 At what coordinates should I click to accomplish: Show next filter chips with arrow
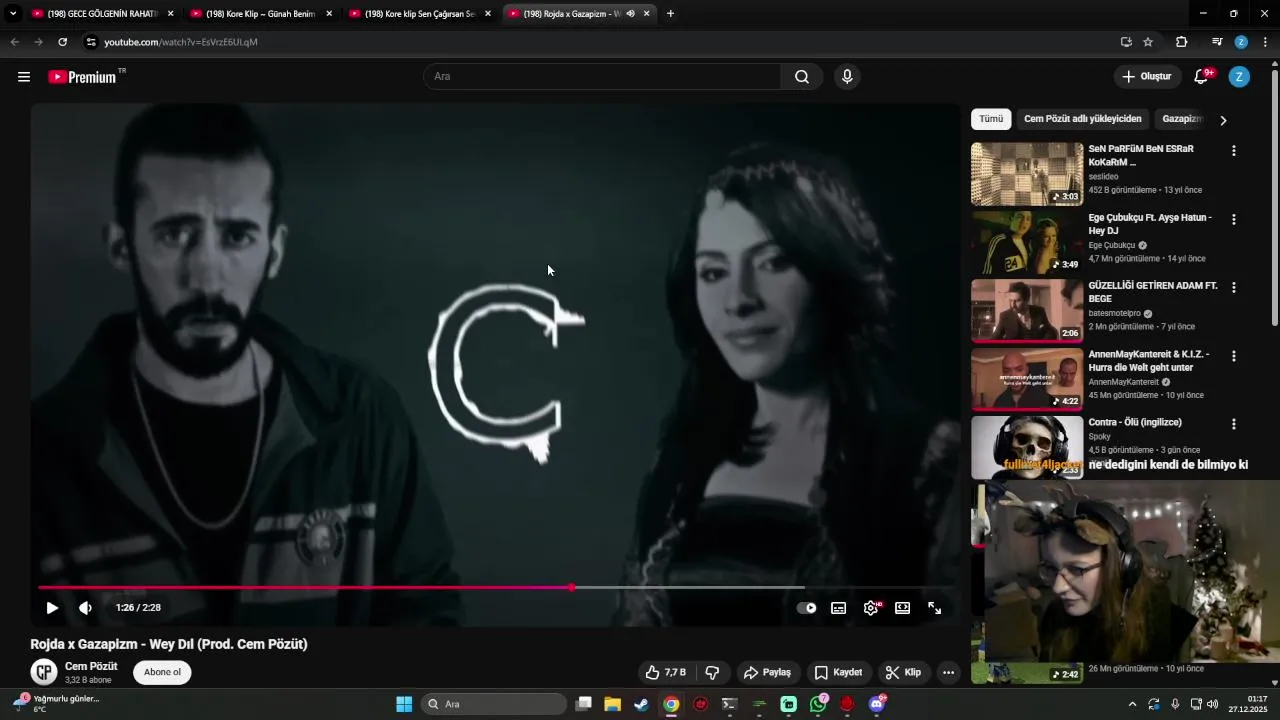(1223, 120)
